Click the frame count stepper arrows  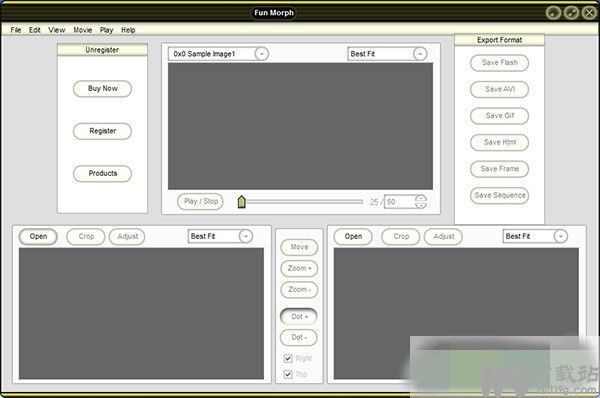coord(421,202)
